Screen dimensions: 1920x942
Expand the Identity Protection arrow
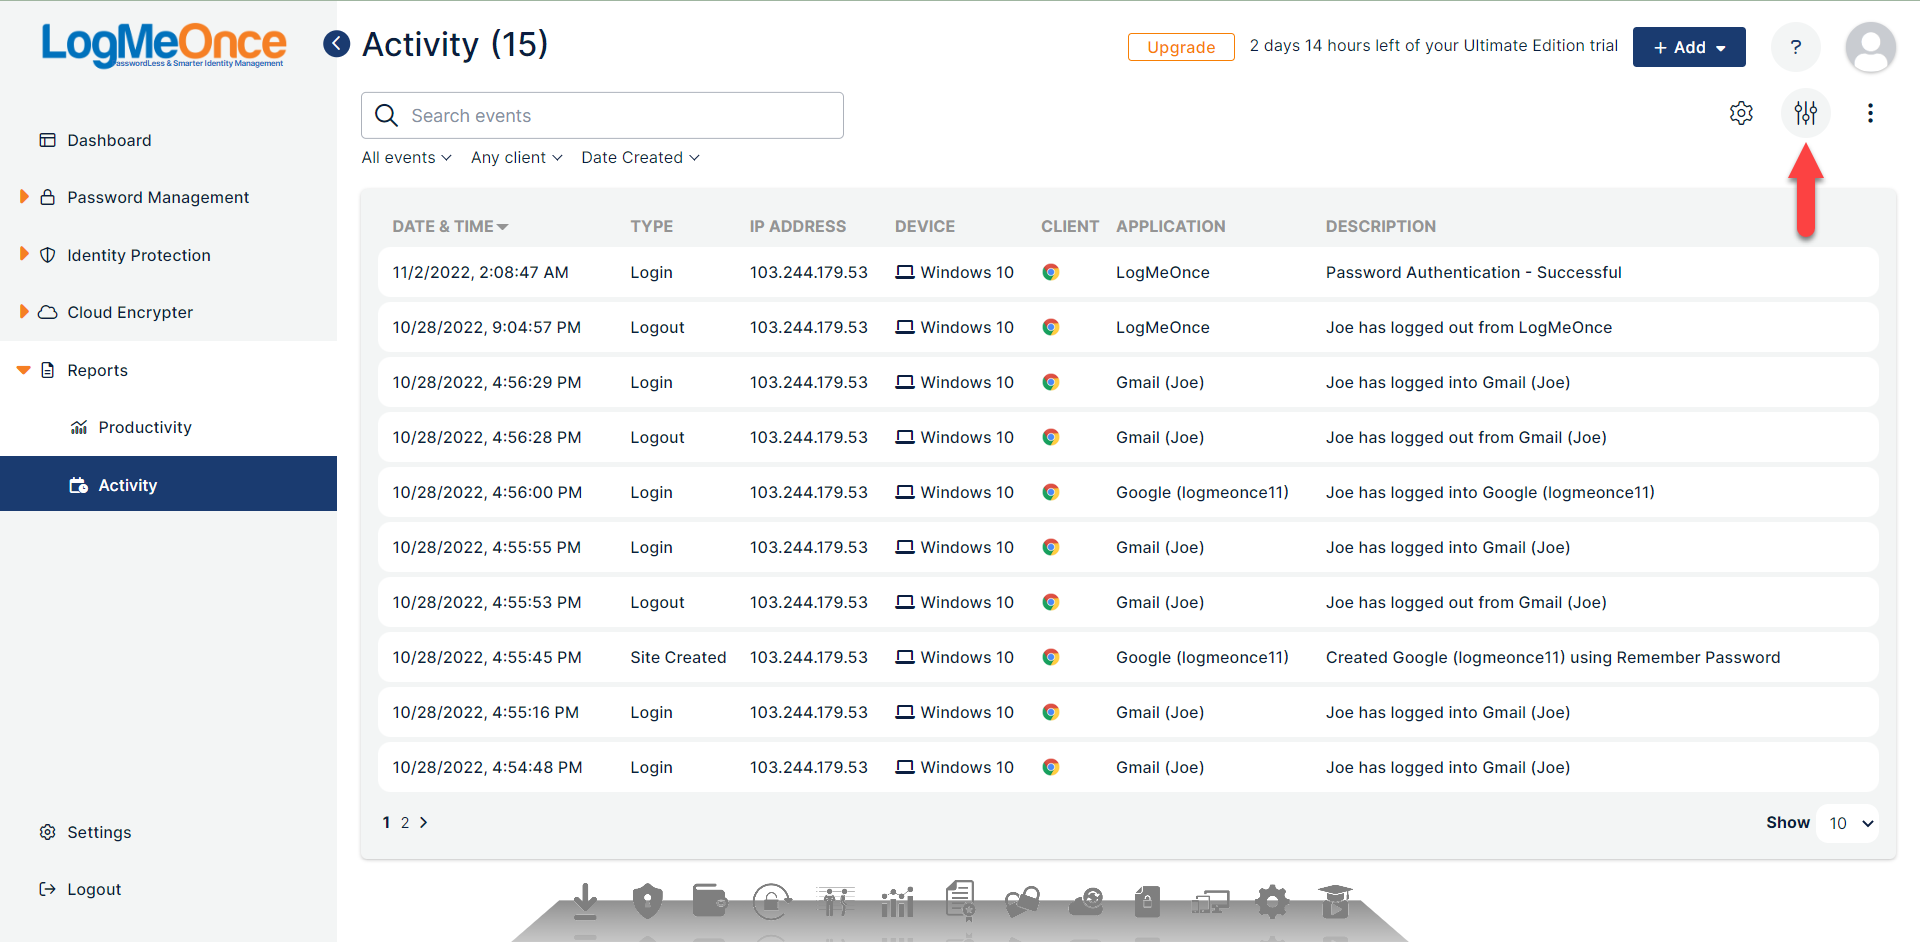pos(24,254)
